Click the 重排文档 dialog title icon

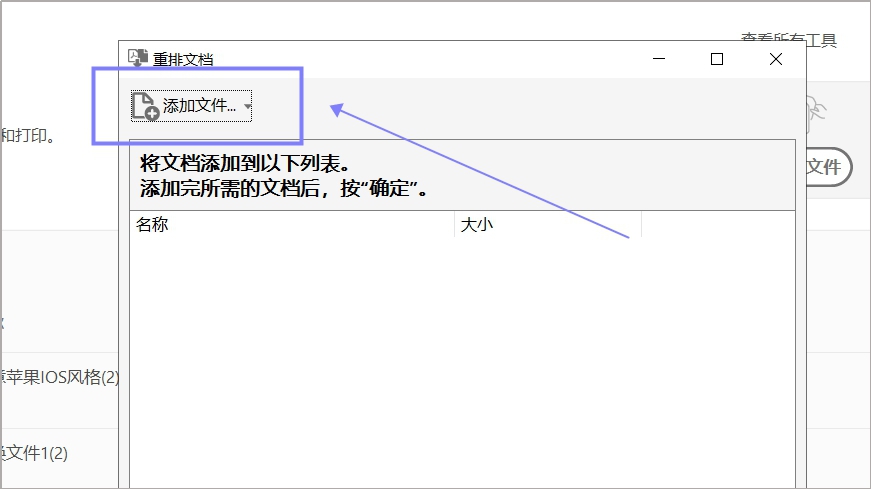point(137,58)
